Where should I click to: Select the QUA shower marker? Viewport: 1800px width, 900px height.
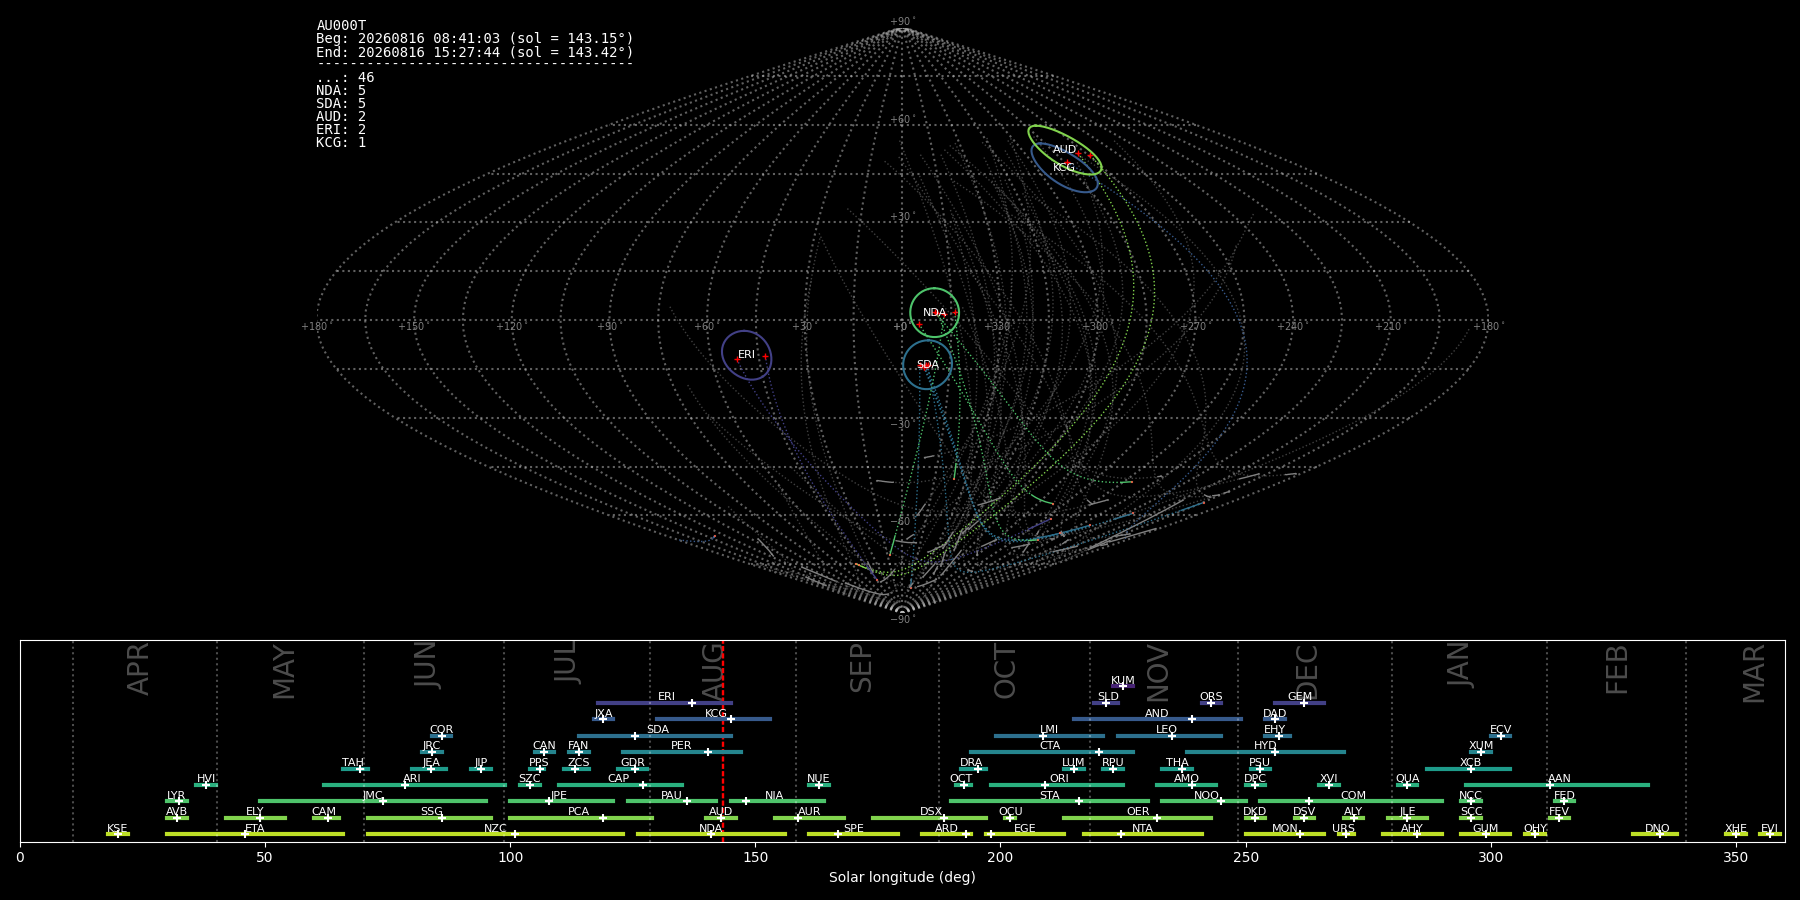pyautogui.click(x=1407, y=785)
